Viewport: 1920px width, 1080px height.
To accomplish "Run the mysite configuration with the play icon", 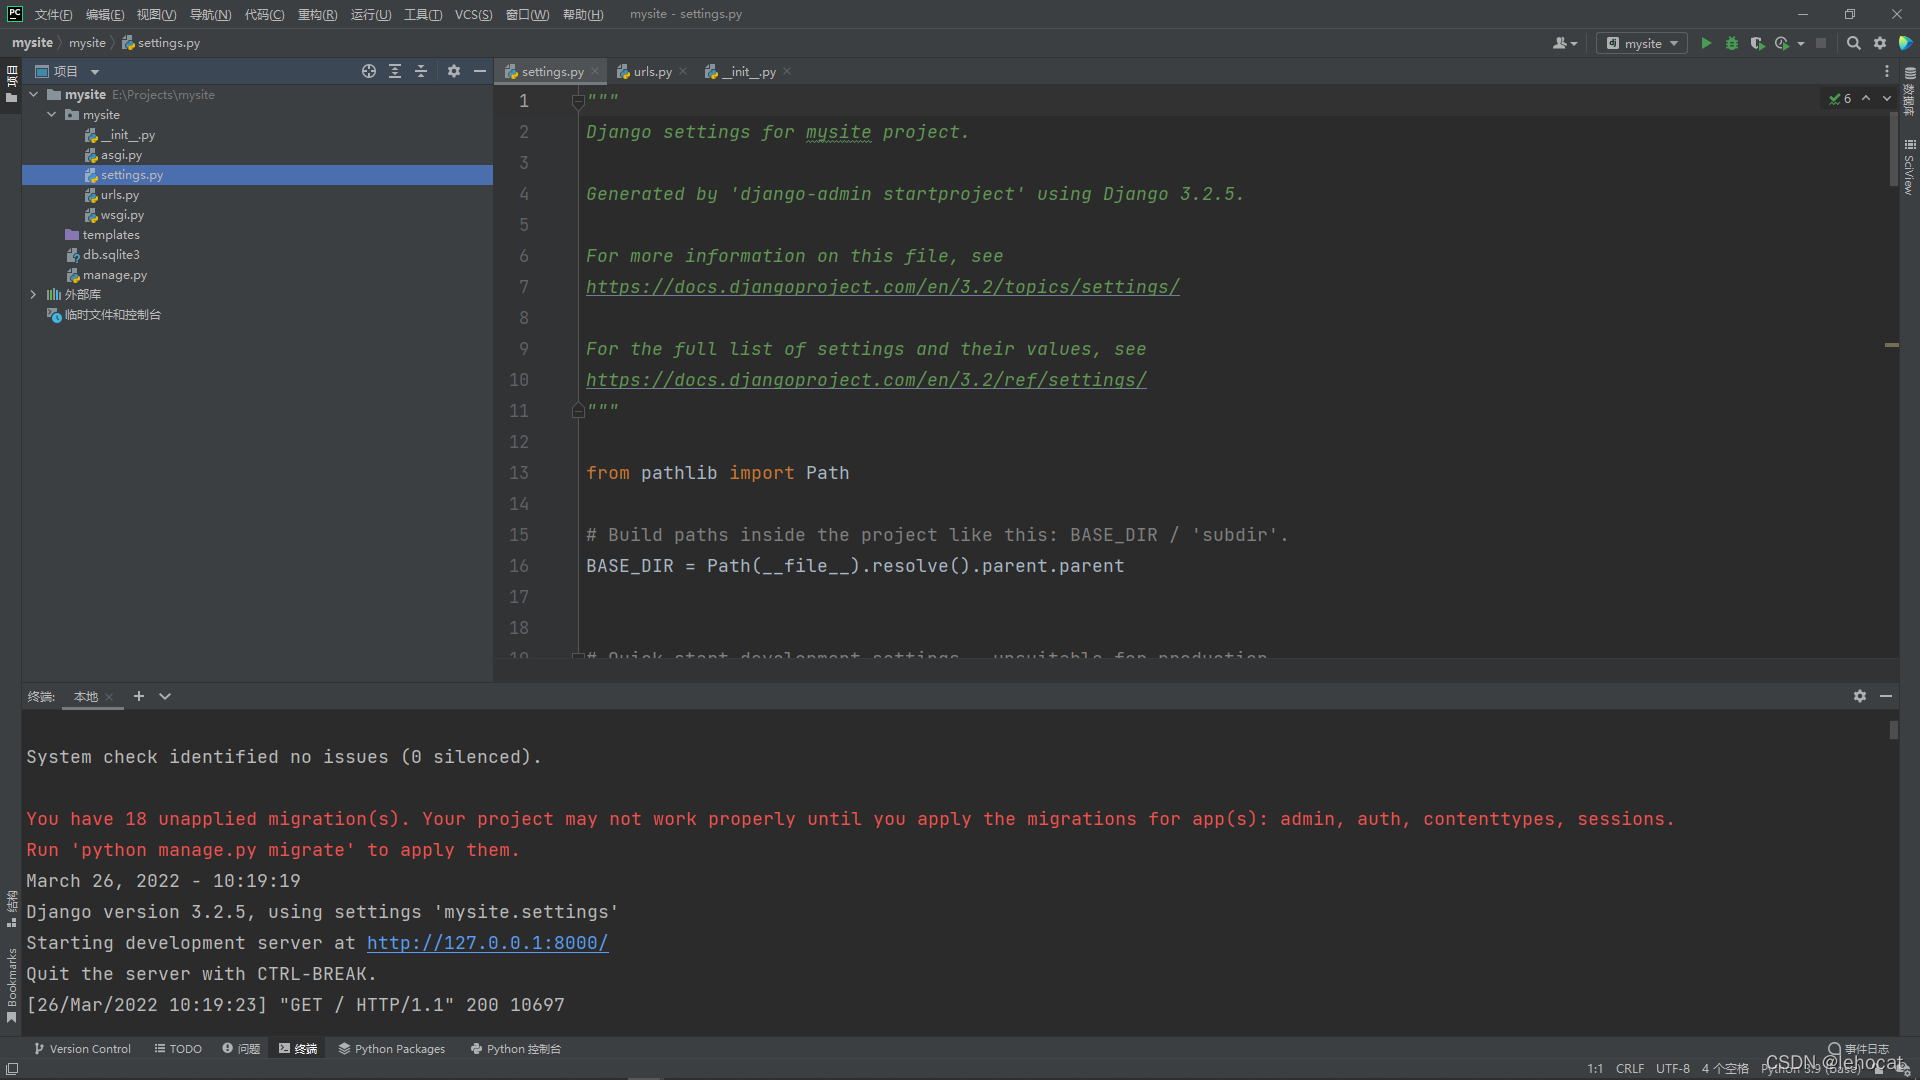I will coord(1706,43).
